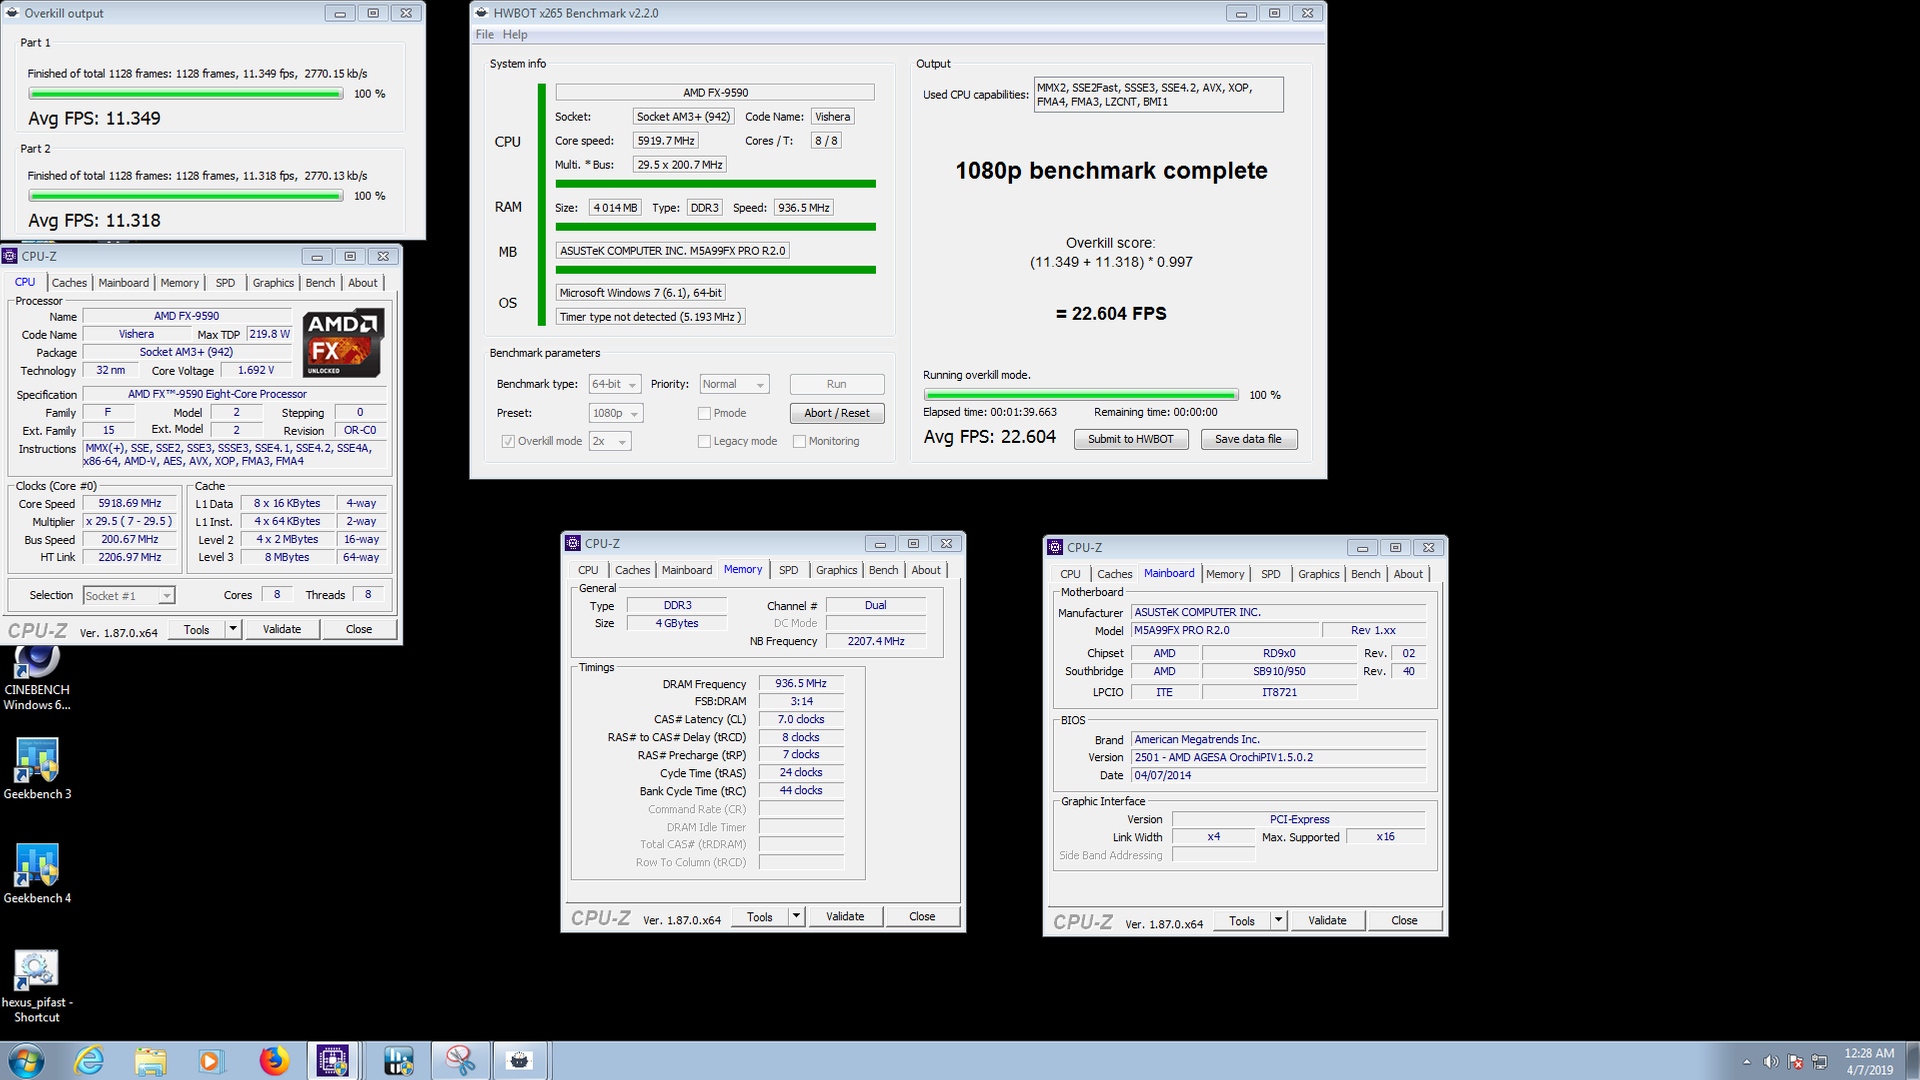Open Windows Explorer folder in taskbar
This screenshot has width=1920, height=1080.
click(150, 1061)
